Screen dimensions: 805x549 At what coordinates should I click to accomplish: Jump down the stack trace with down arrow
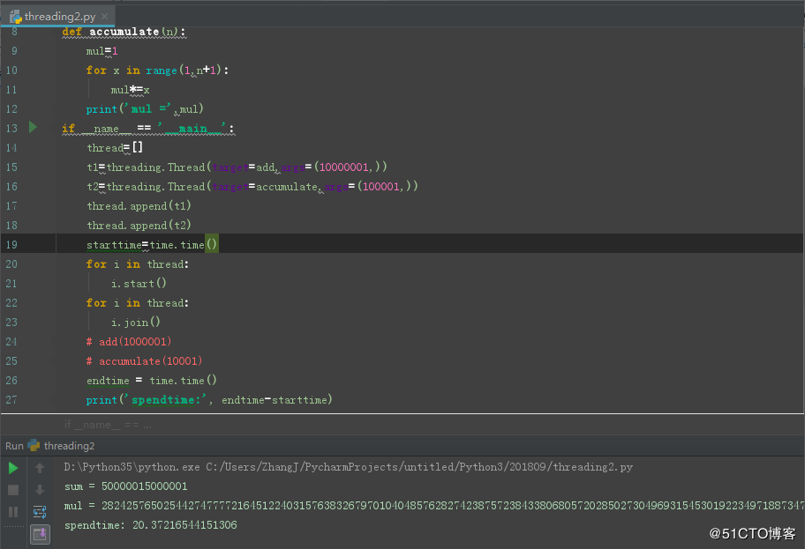click(x=40, y=490)
